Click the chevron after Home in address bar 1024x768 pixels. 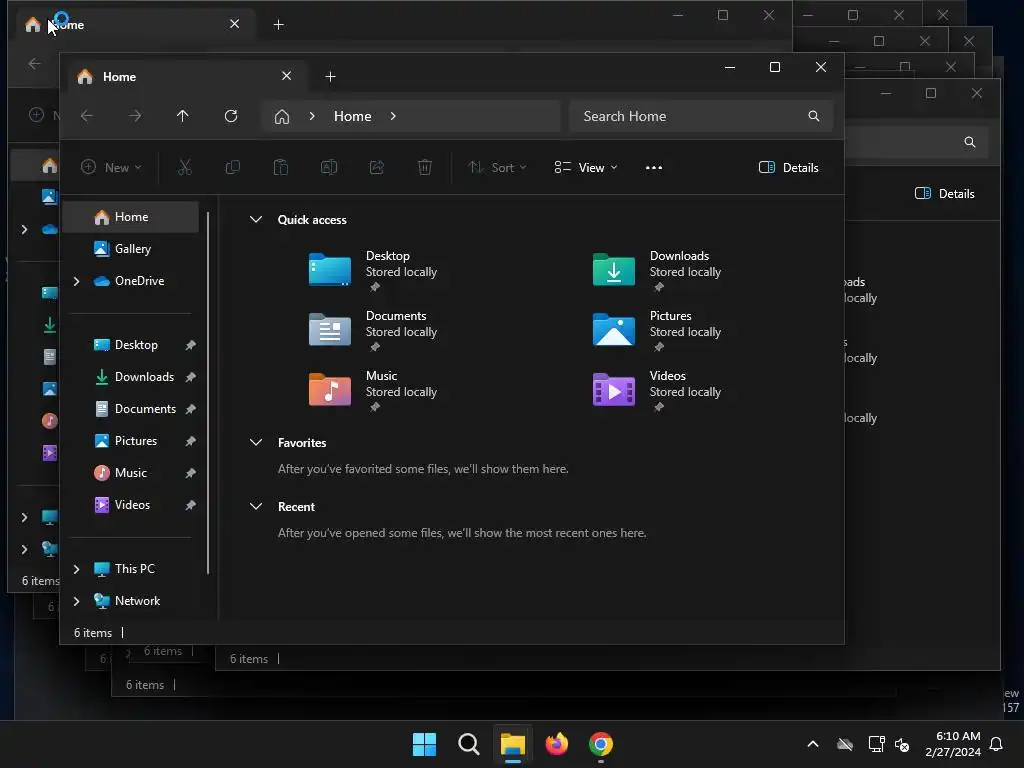(x=393, y=116)
